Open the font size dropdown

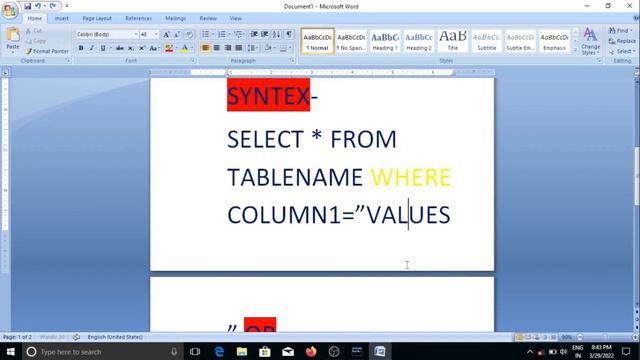(156, 35)
